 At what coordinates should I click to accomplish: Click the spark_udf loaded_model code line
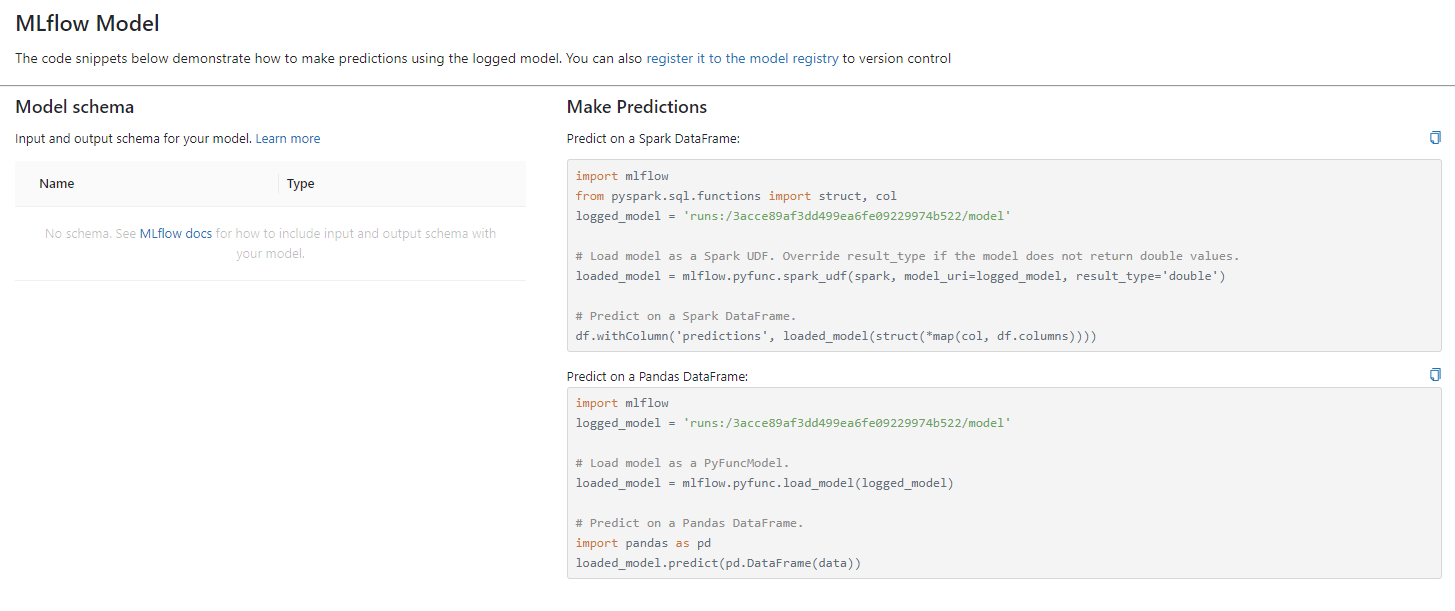[x=900, y=276]
